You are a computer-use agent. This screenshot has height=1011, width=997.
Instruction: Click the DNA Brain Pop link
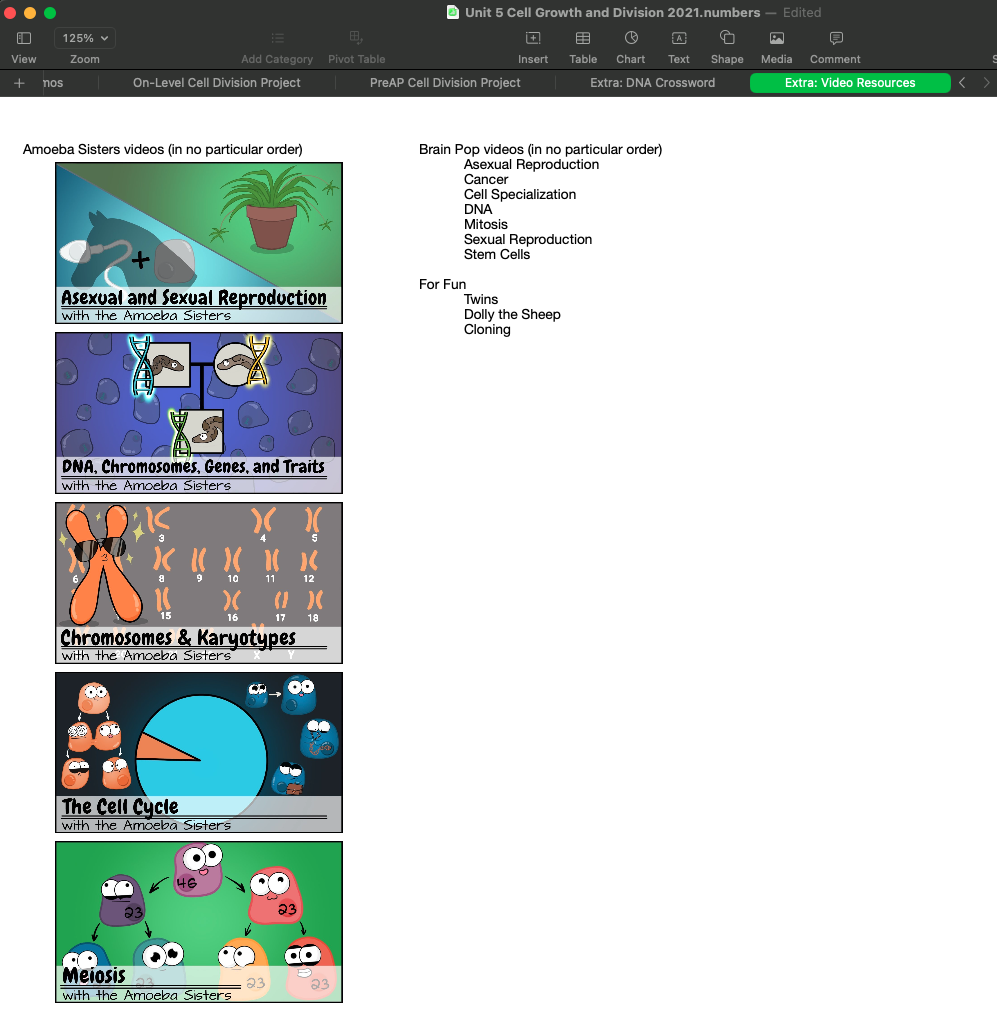pyautogui.click(x=478, y=210)
